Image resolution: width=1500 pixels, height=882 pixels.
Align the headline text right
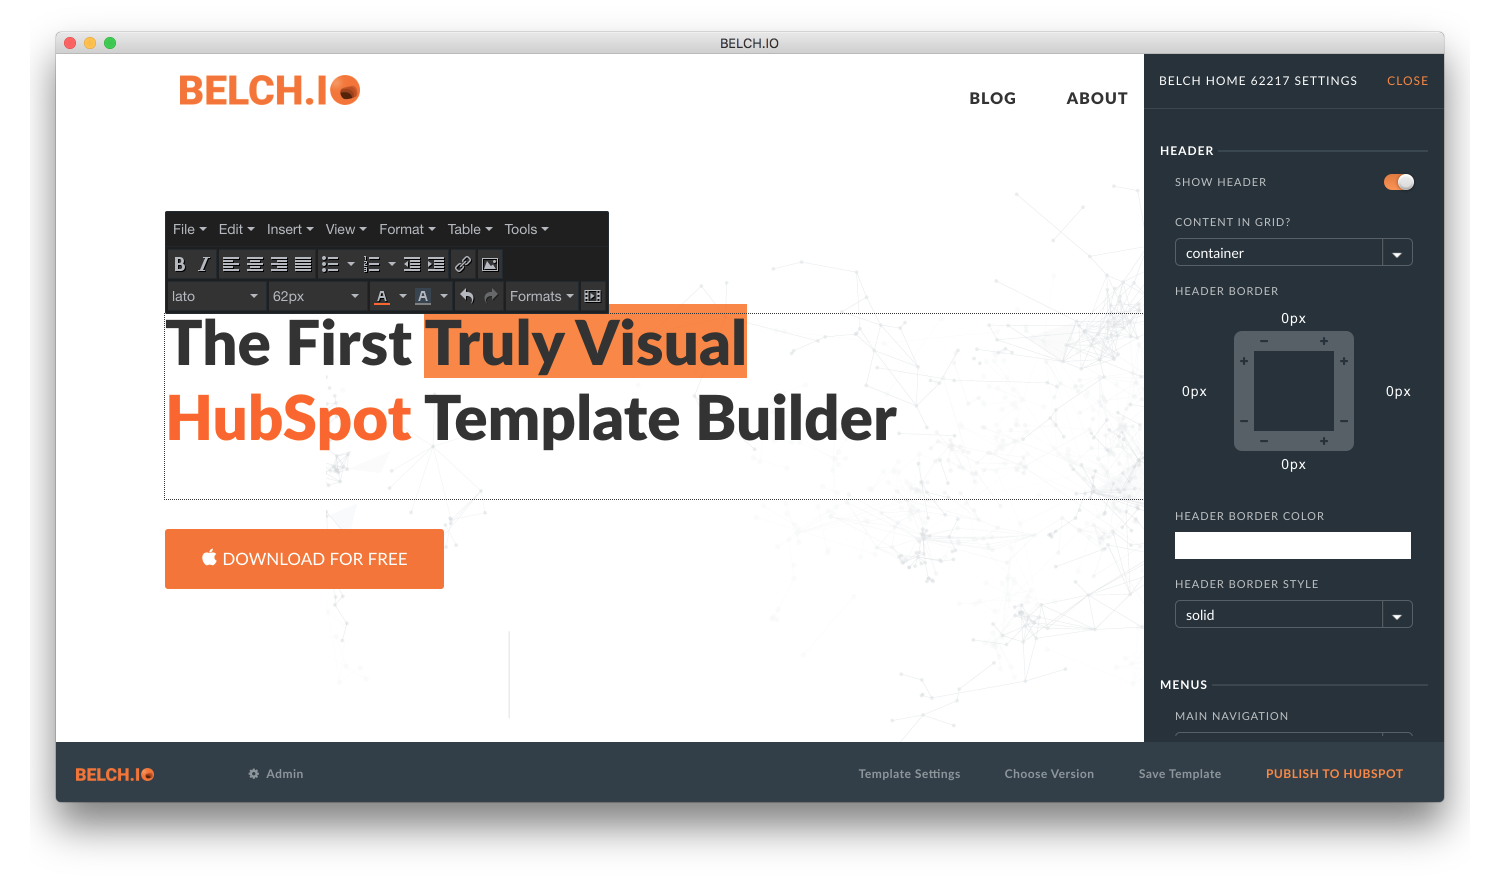pyautogui.click(x=279, y=264)
